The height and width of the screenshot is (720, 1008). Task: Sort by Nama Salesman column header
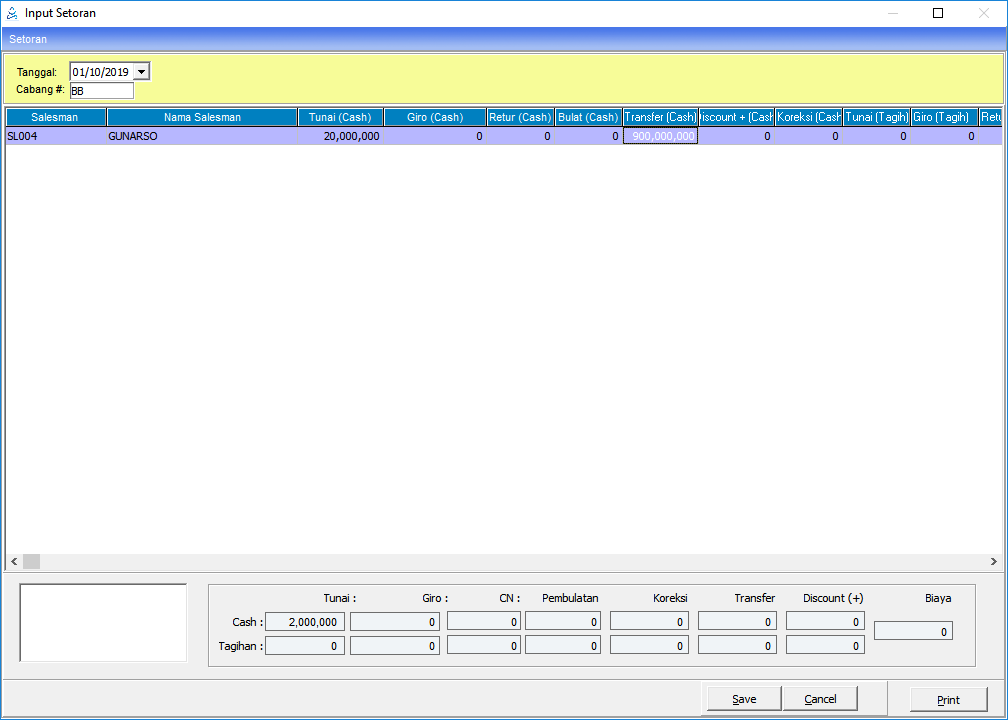[202, 117]
